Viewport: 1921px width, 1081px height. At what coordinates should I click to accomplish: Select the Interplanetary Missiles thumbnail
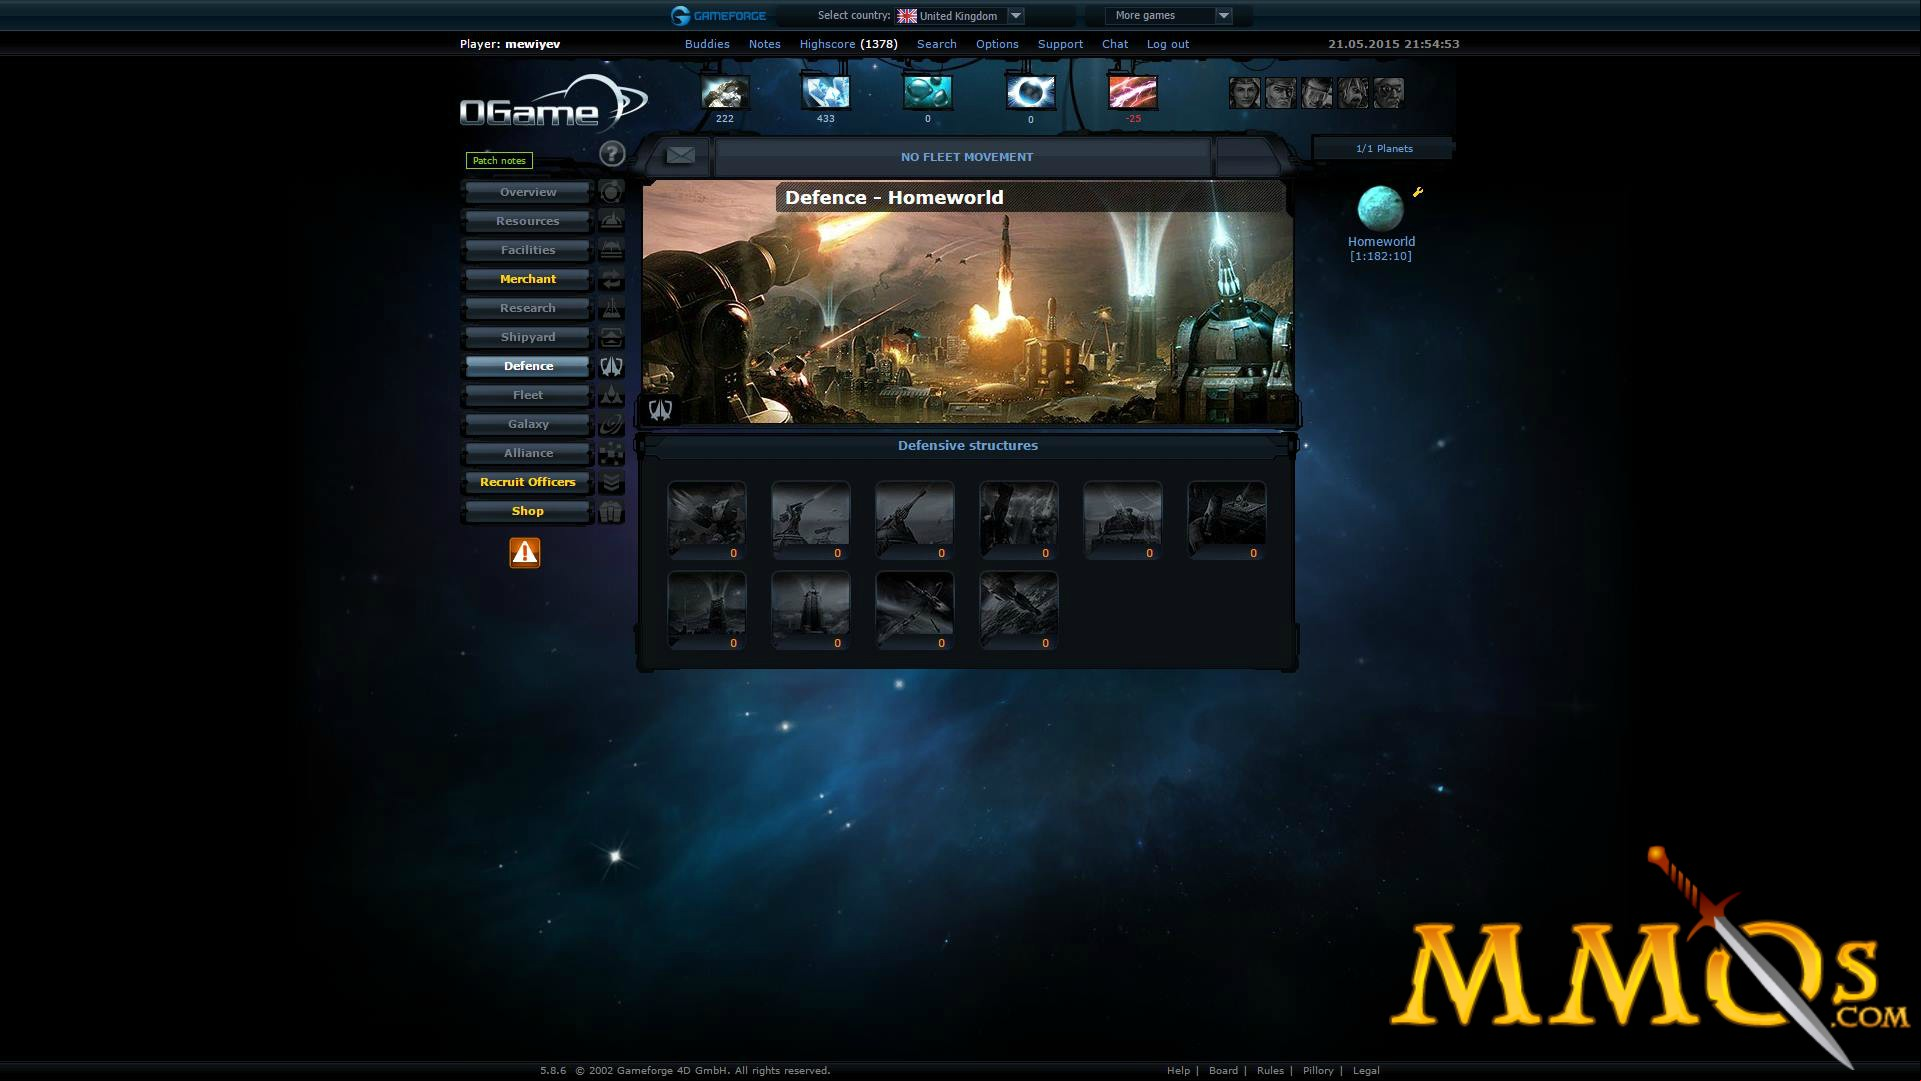(1019, 609)
